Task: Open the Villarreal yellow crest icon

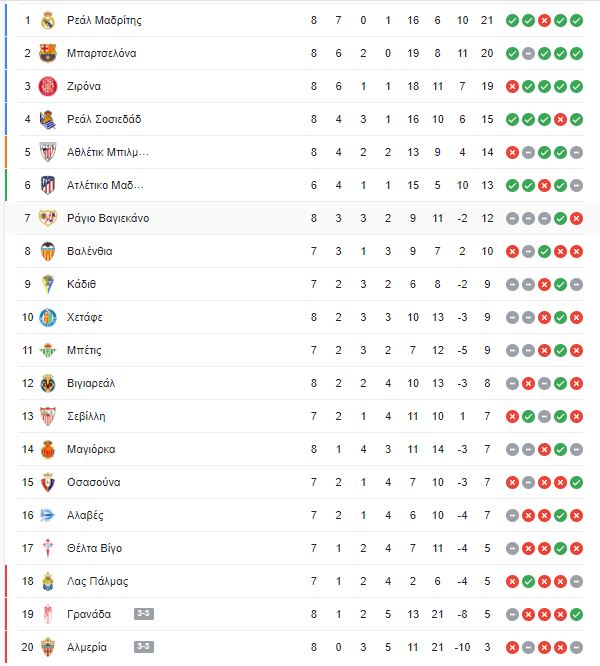Action: click(x=48, y=383)
